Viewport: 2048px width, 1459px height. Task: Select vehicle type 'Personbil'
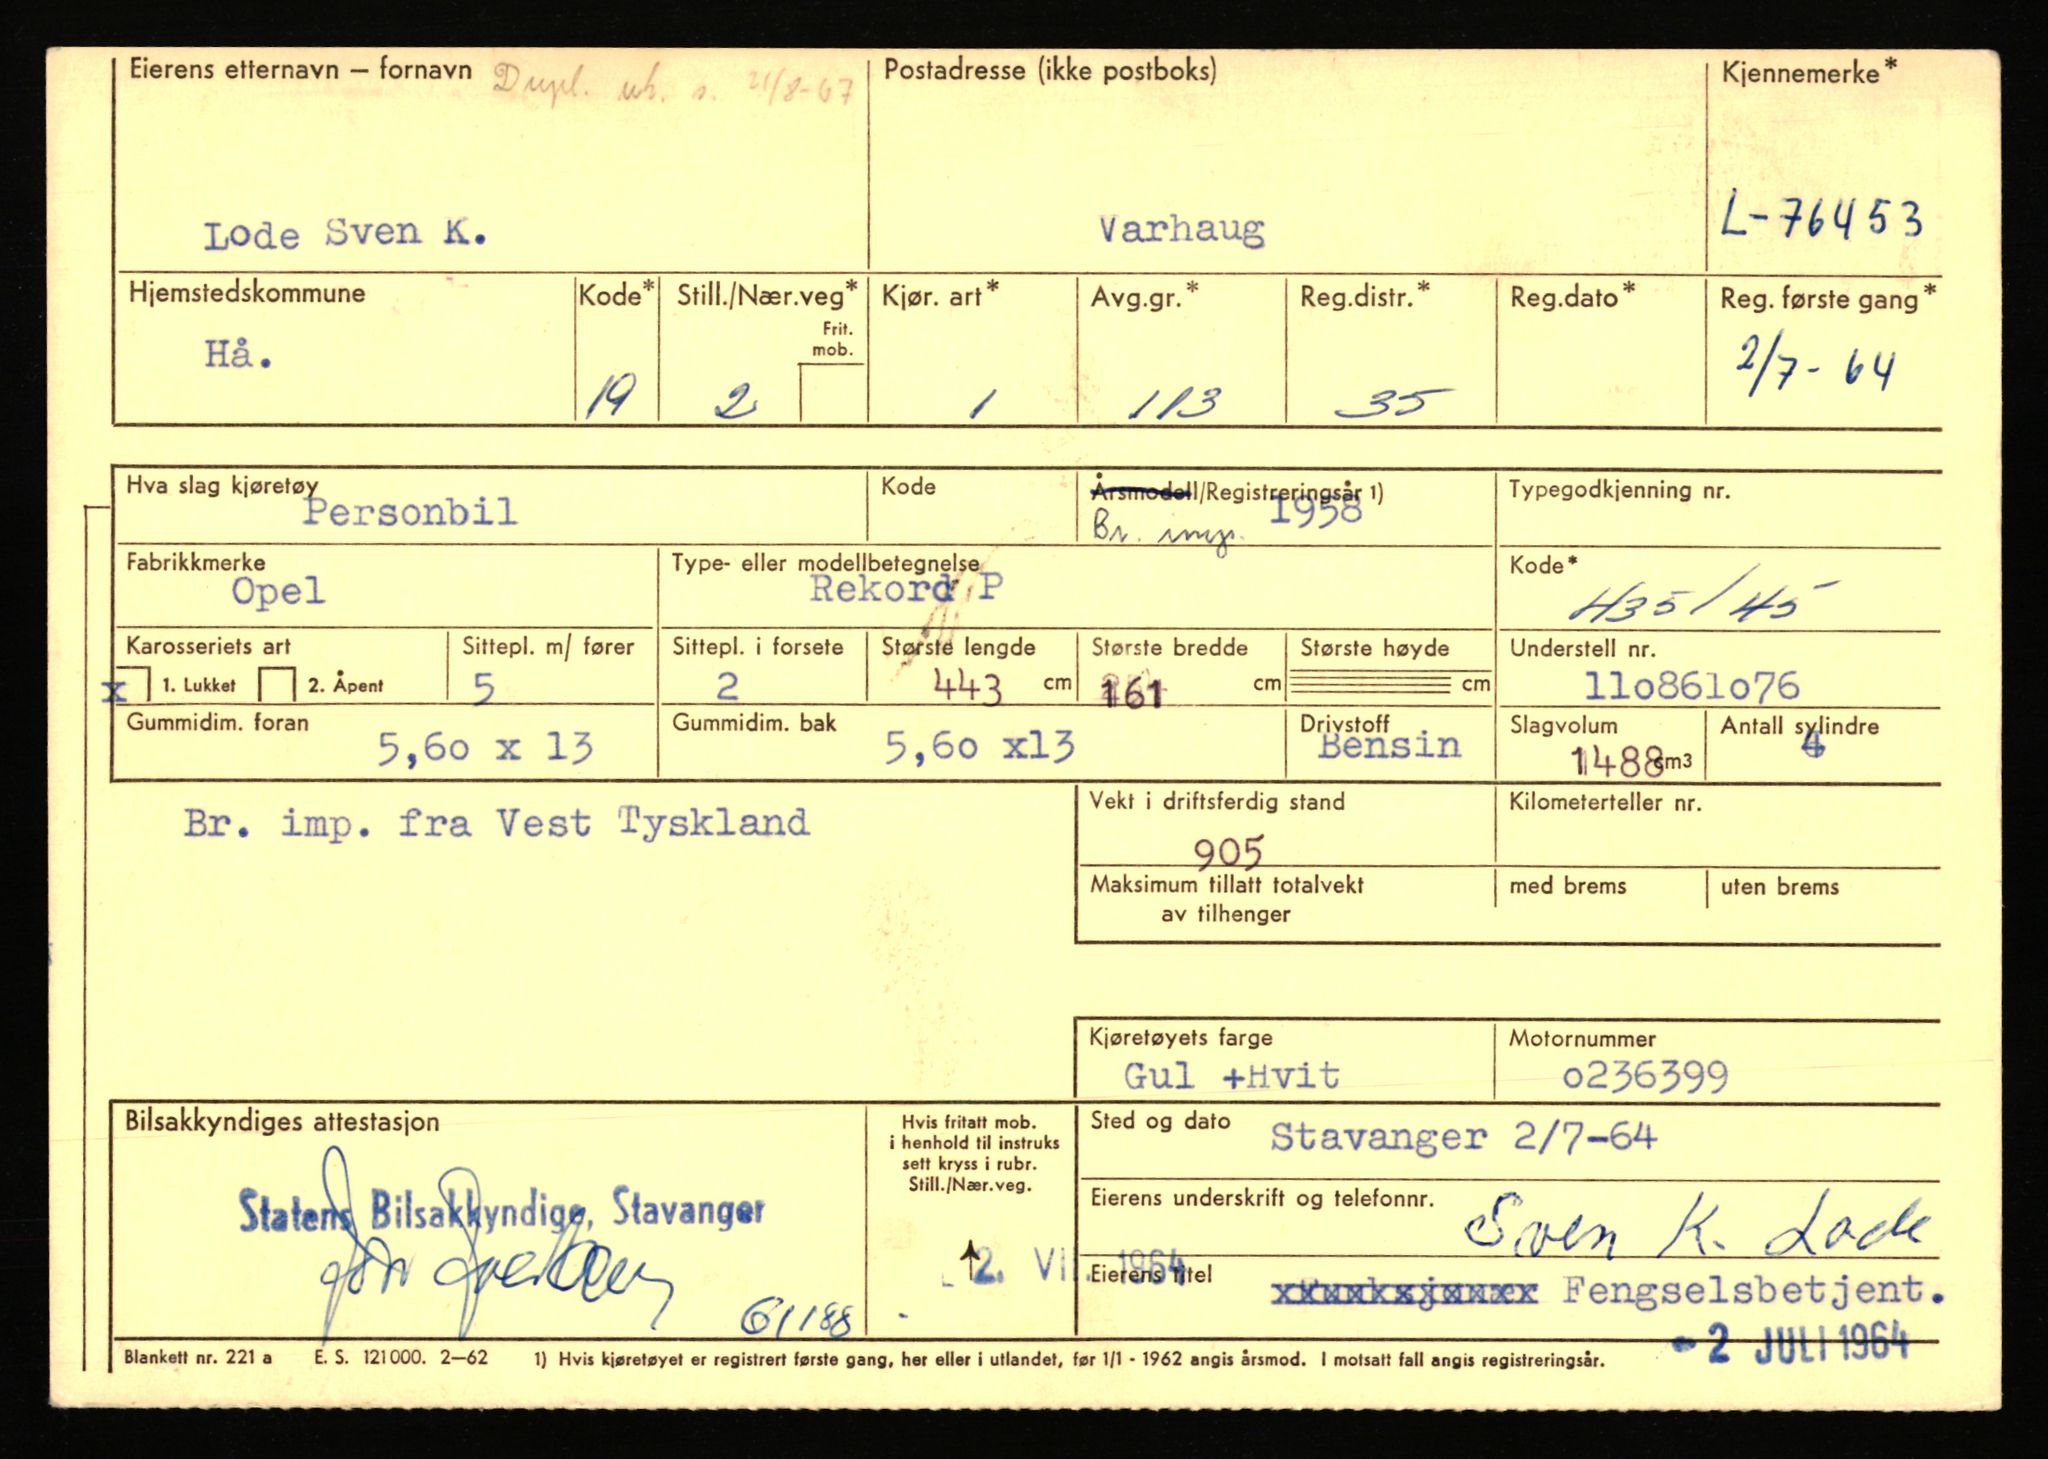pos(410,512)
